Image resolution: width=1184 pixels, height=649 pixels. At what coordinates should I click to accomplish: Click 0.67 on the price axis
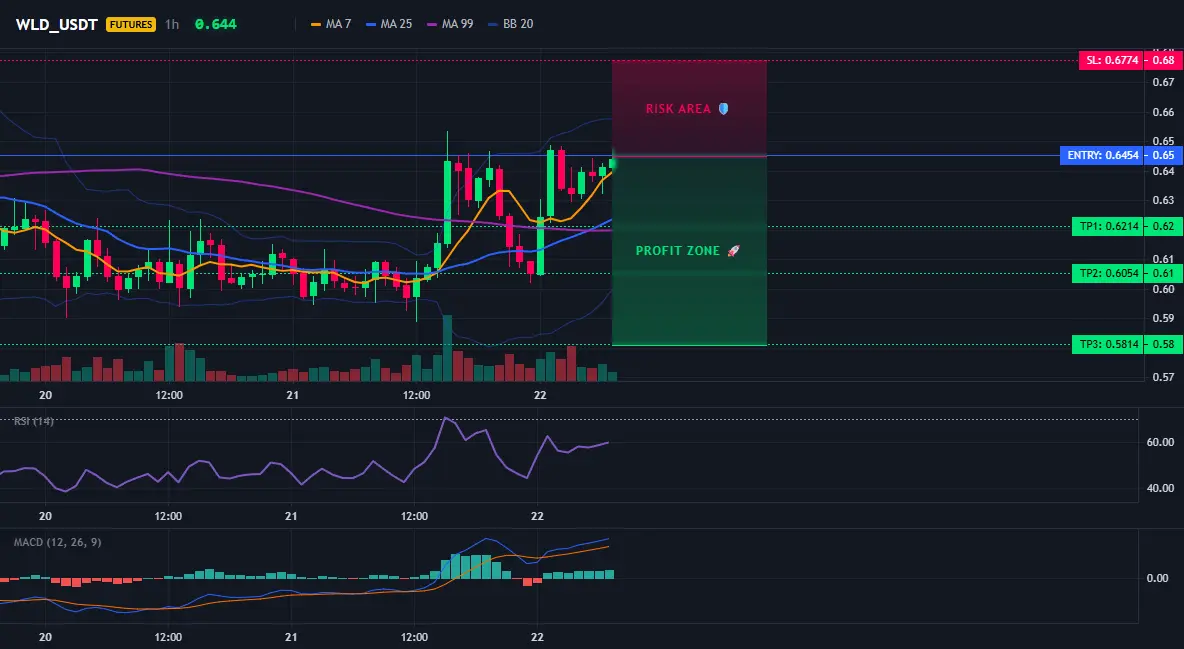[x=1164, y=82]
